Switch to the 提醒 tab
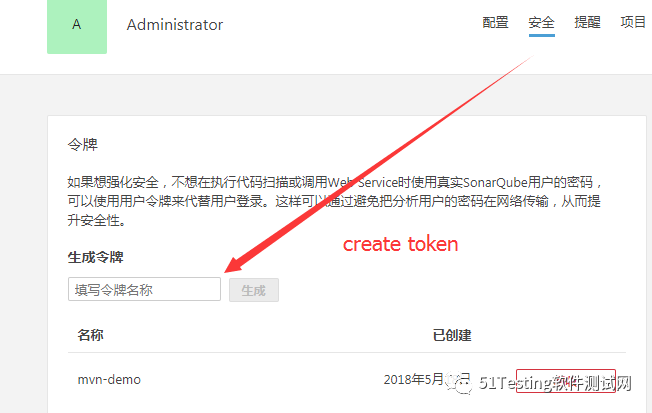The height and width of the screenshot is (413, 652). click(587, 22)
